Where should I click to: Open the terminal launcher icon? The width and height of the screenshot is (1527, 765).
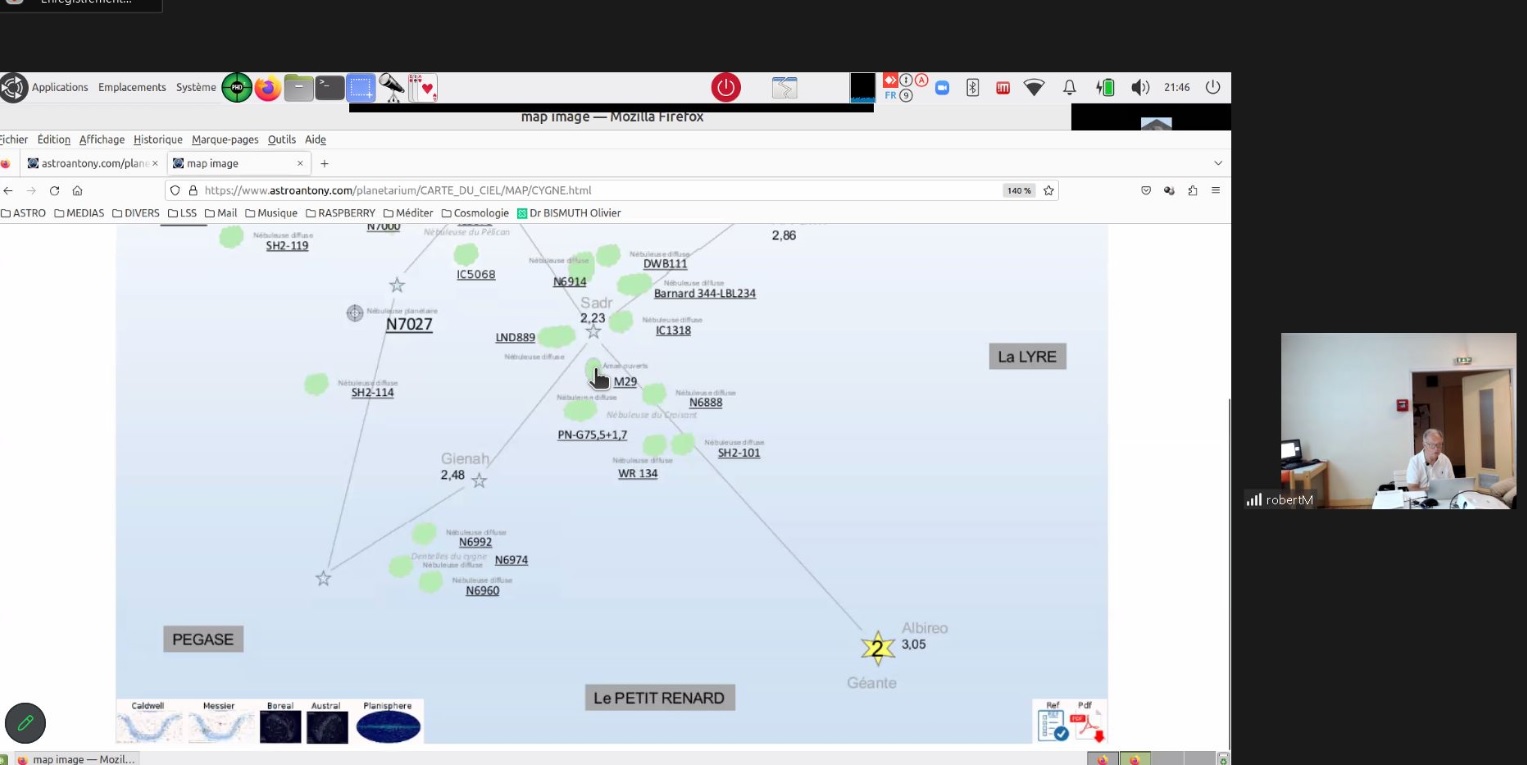(x=330, y=88)
